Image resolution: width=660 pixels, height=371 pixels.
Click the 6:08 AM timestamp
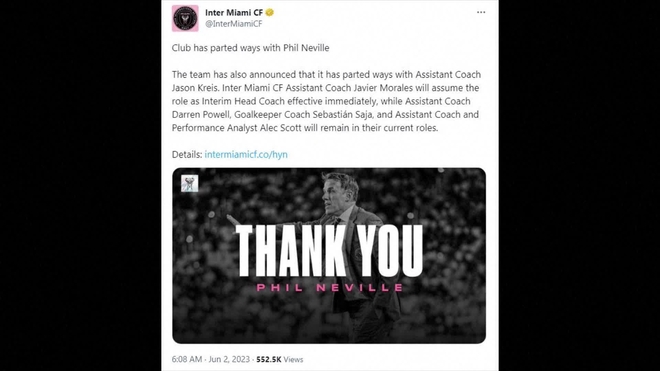(x=187, y=359)
